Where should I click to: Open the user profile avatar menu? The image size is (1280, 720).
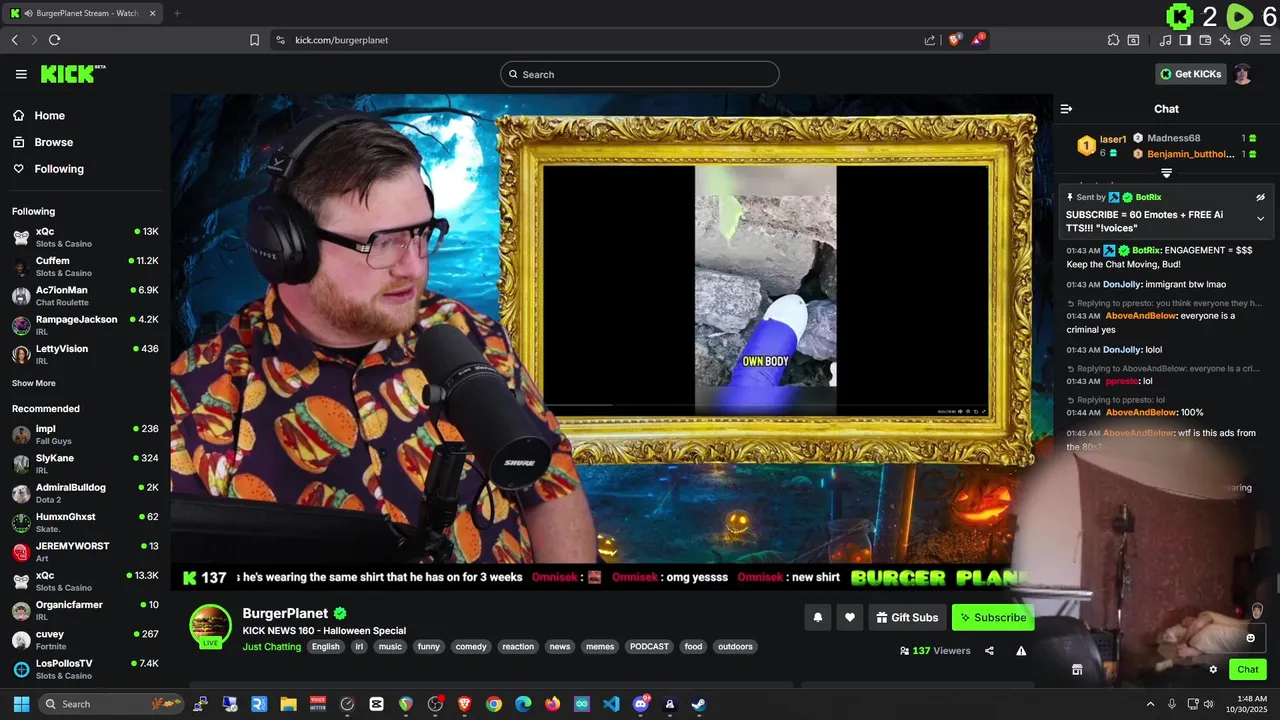[x=1243, y=74]
